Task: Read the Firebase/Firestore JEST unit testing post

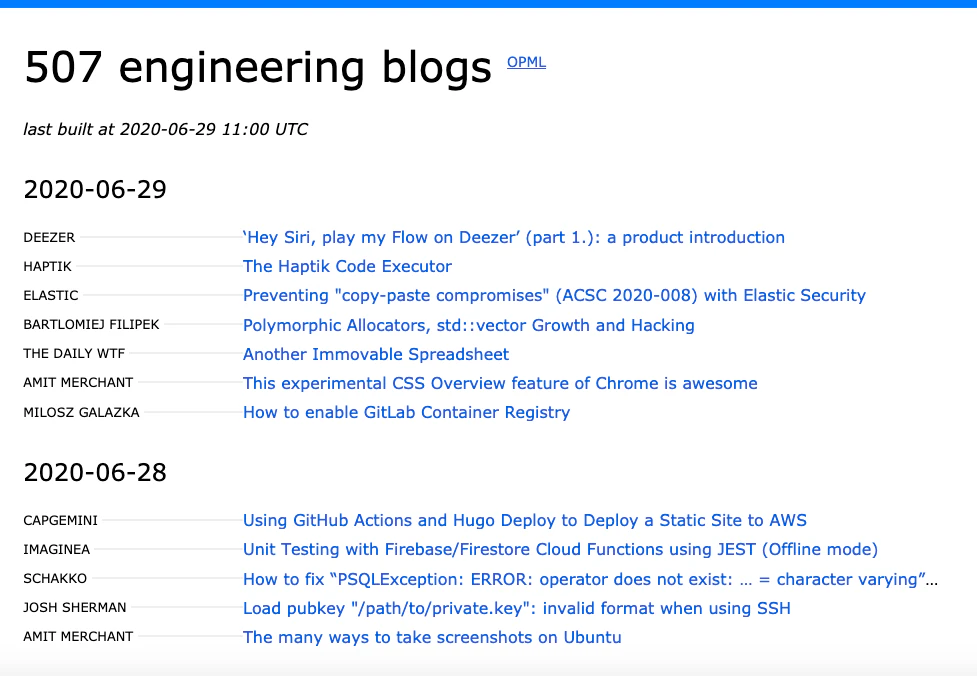Action: tap(560, 549)
